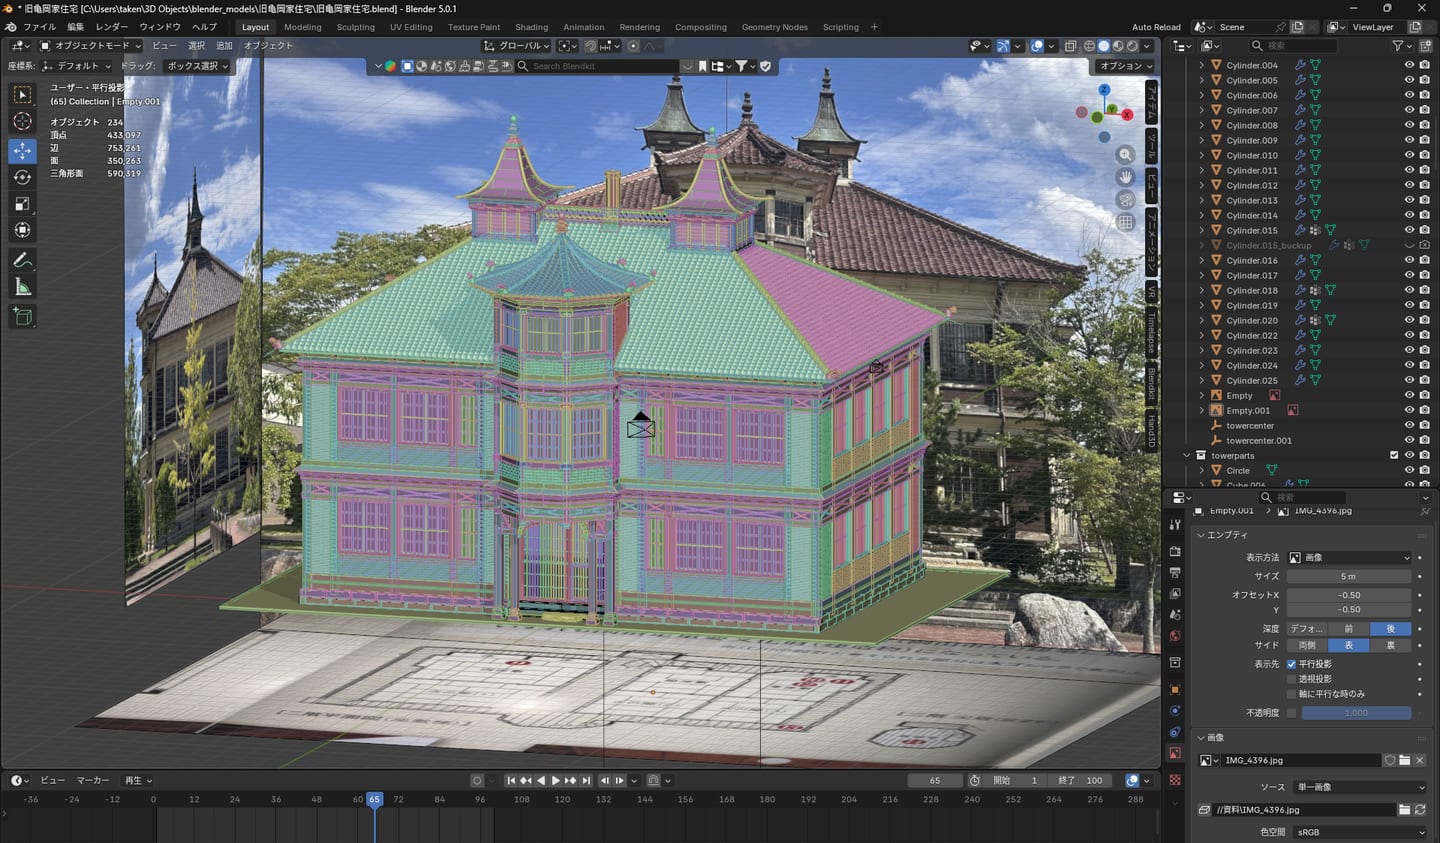Expand the Cylinder.010 outliner row
1440x843 pixels.
1202,155
